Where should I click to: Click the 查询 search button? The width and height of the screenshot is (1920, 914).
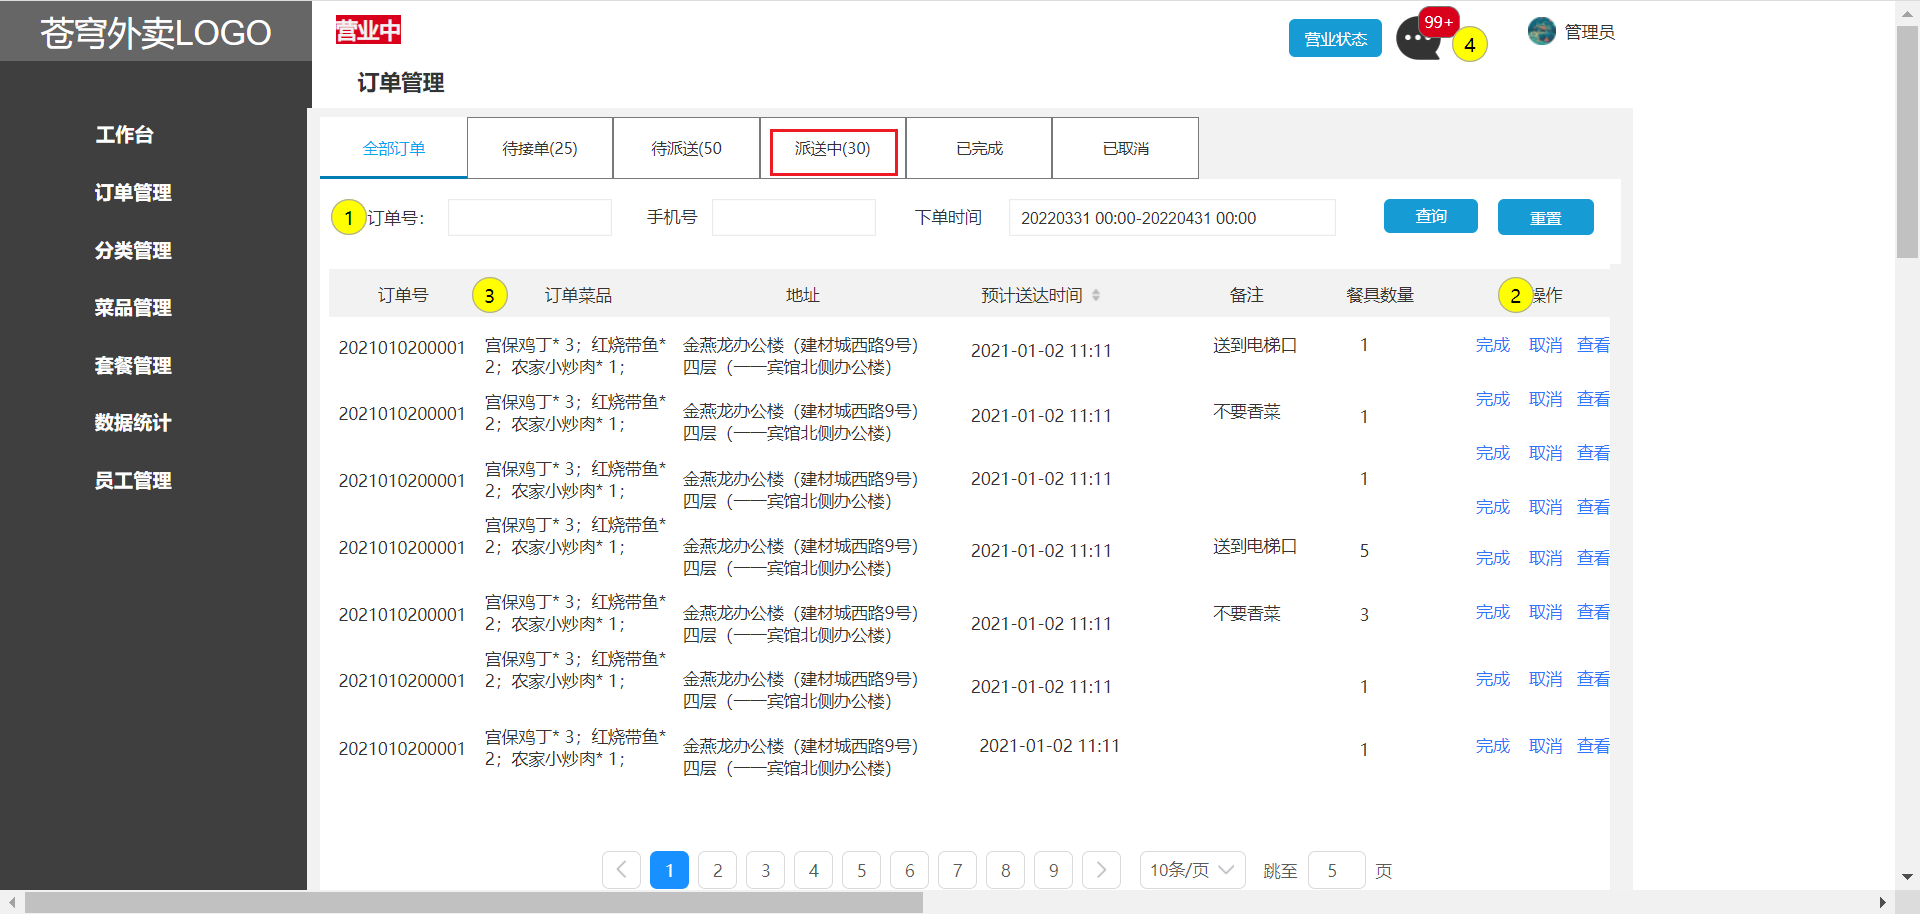pos(1430,216)
